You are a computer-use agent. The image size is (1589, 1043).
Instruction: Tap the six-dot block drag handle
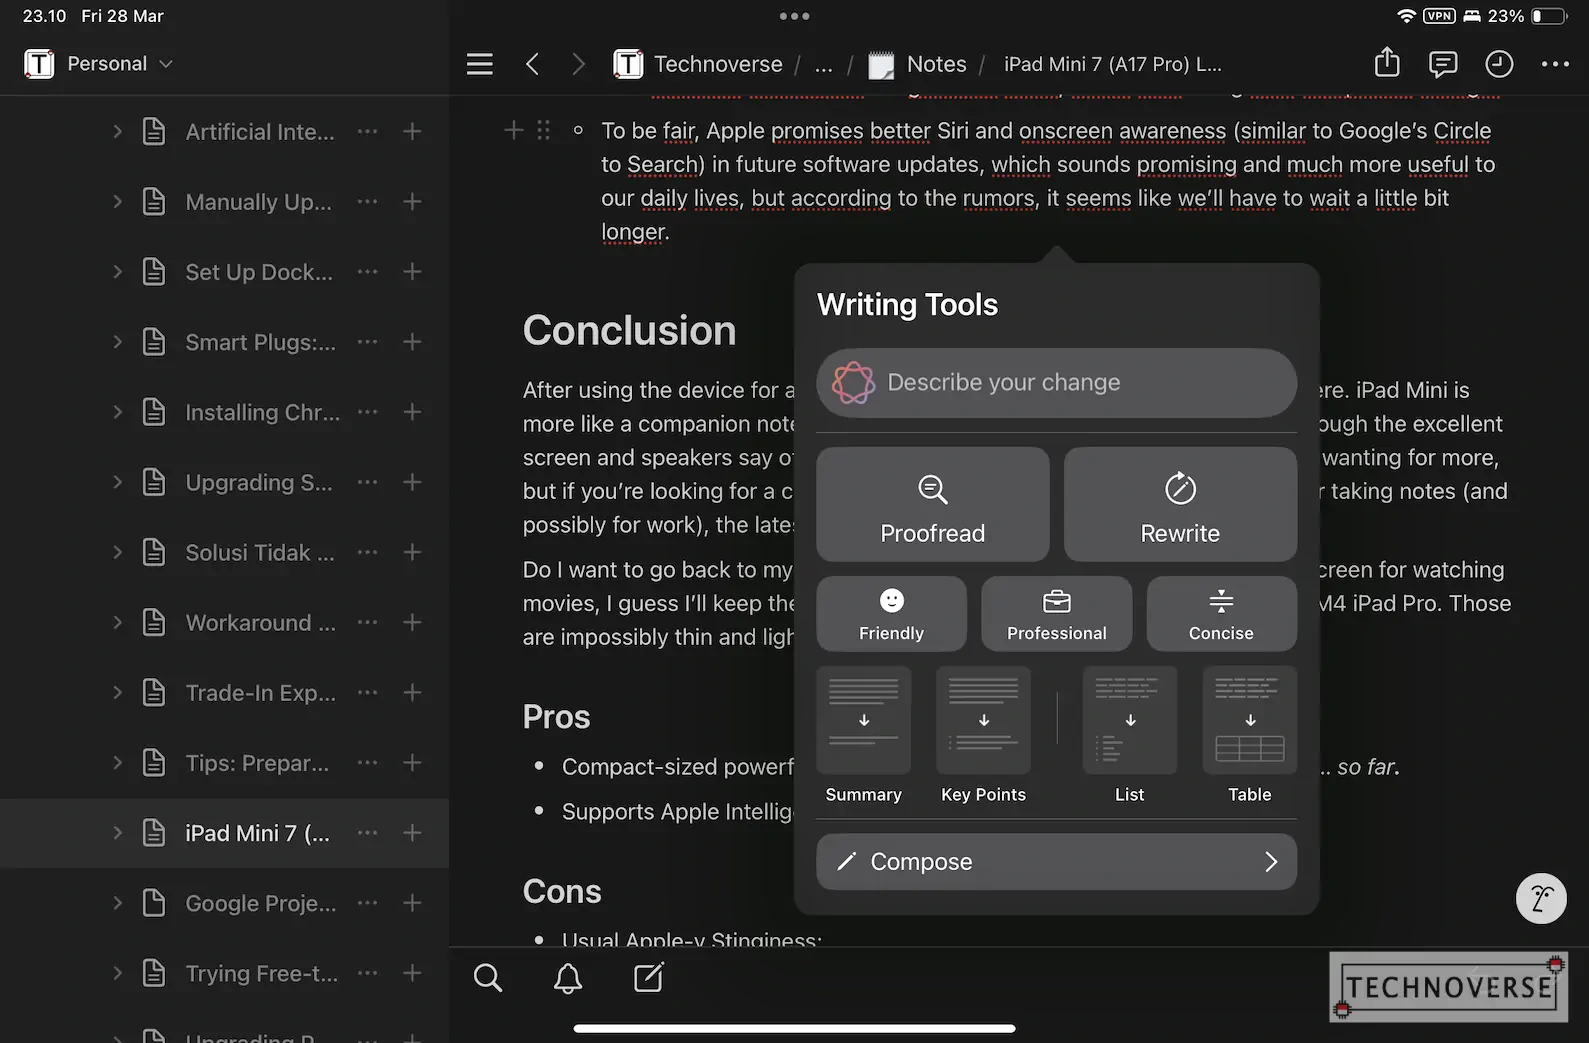(543, 130)
